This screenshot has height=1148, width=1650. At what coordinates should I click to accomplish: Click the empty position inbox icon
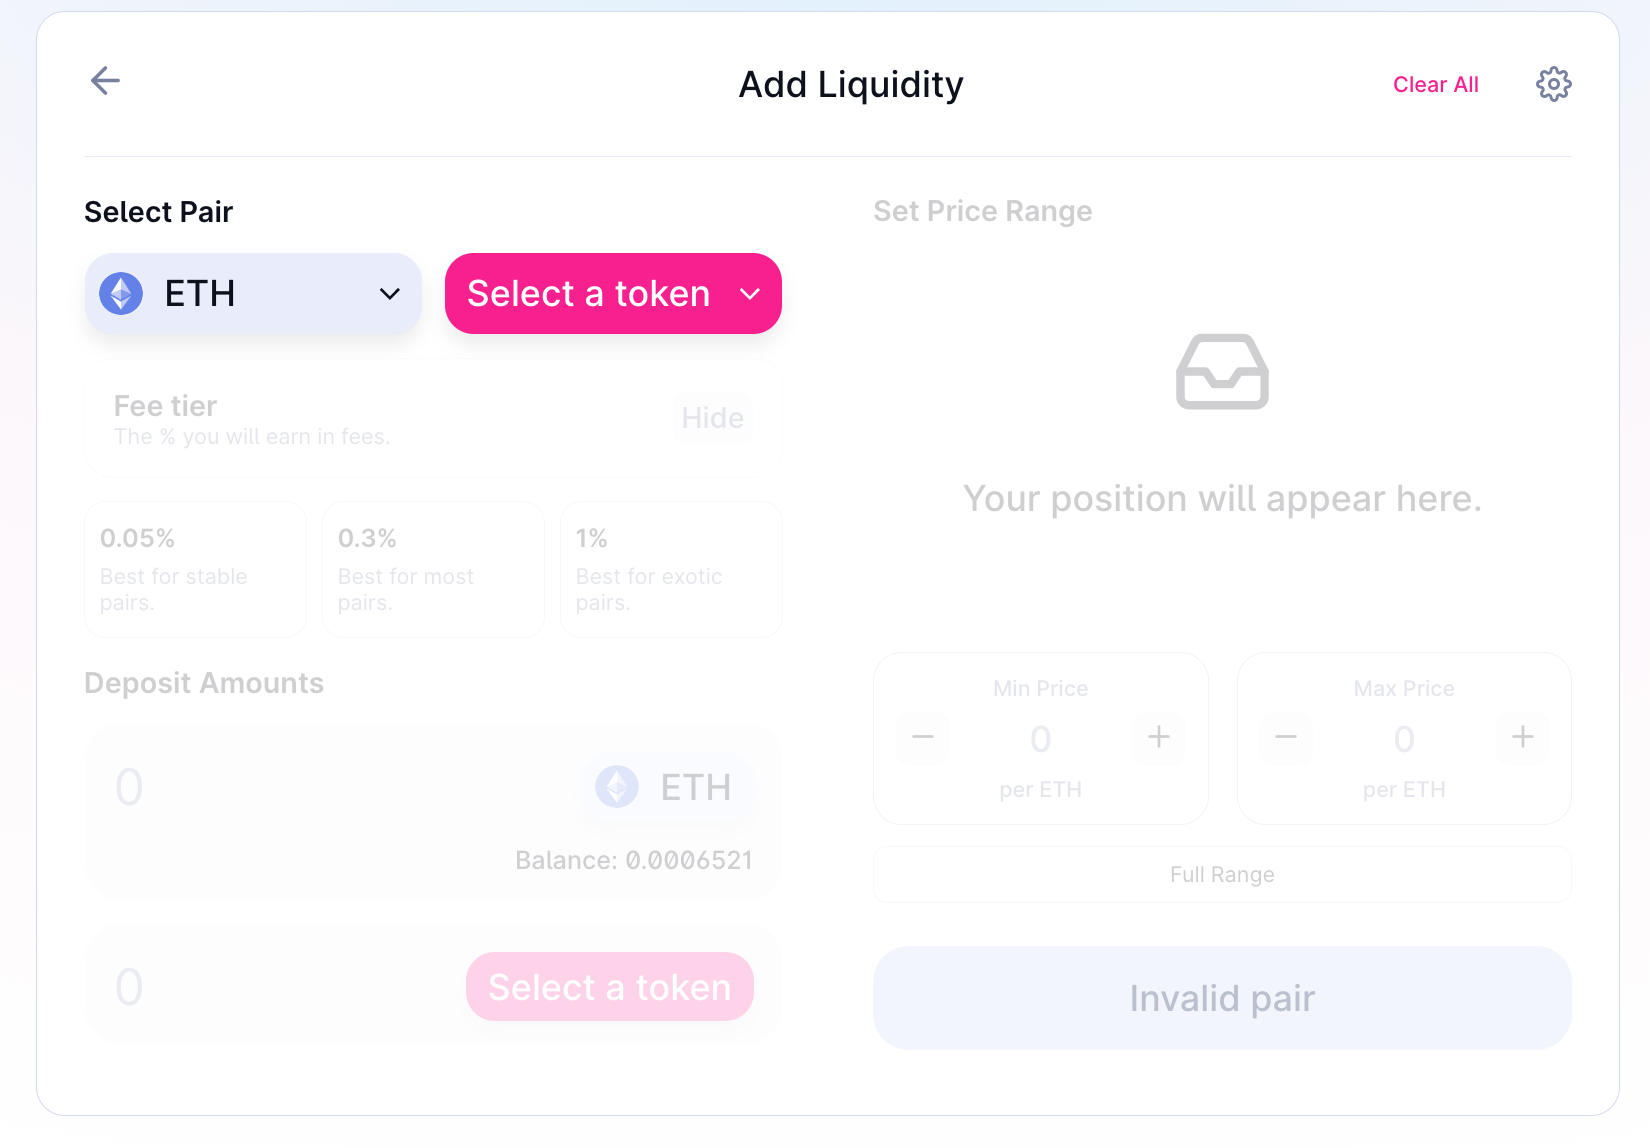(x=1222, y=372)
